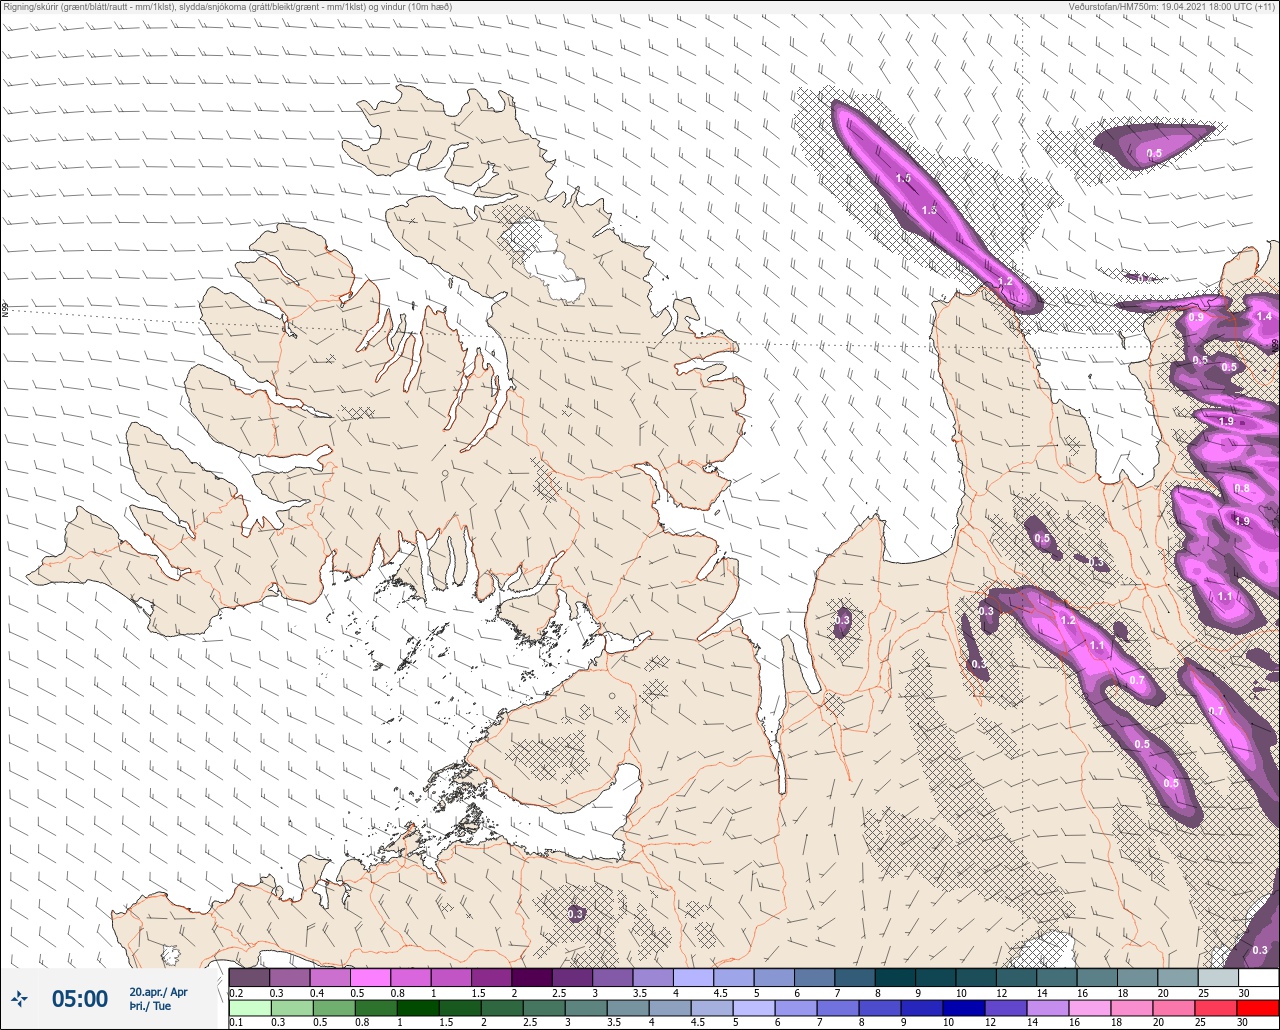
Task: Select the medium green 0.5 swatch in the rain legend
Action: tap(334, 1007)
